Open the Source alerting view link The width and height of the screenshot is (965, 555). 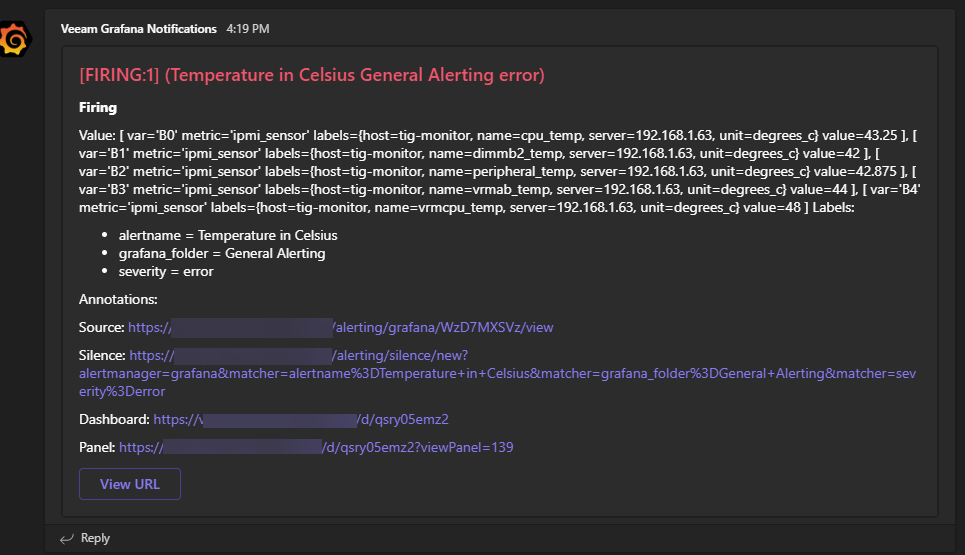(340, 327)
